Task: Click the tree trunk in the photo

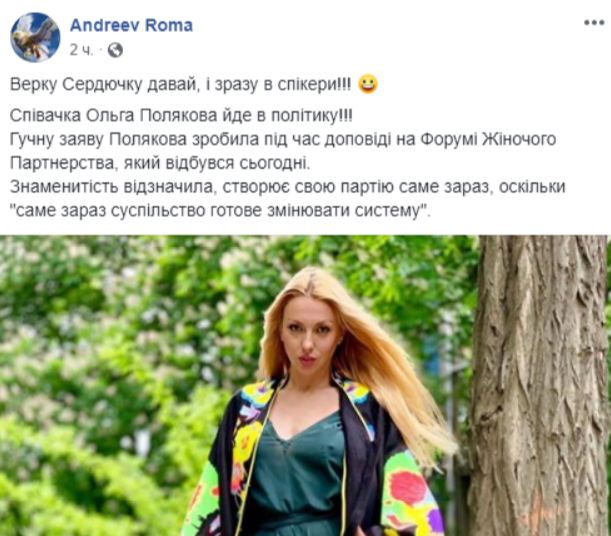Action: pos(538,385)
